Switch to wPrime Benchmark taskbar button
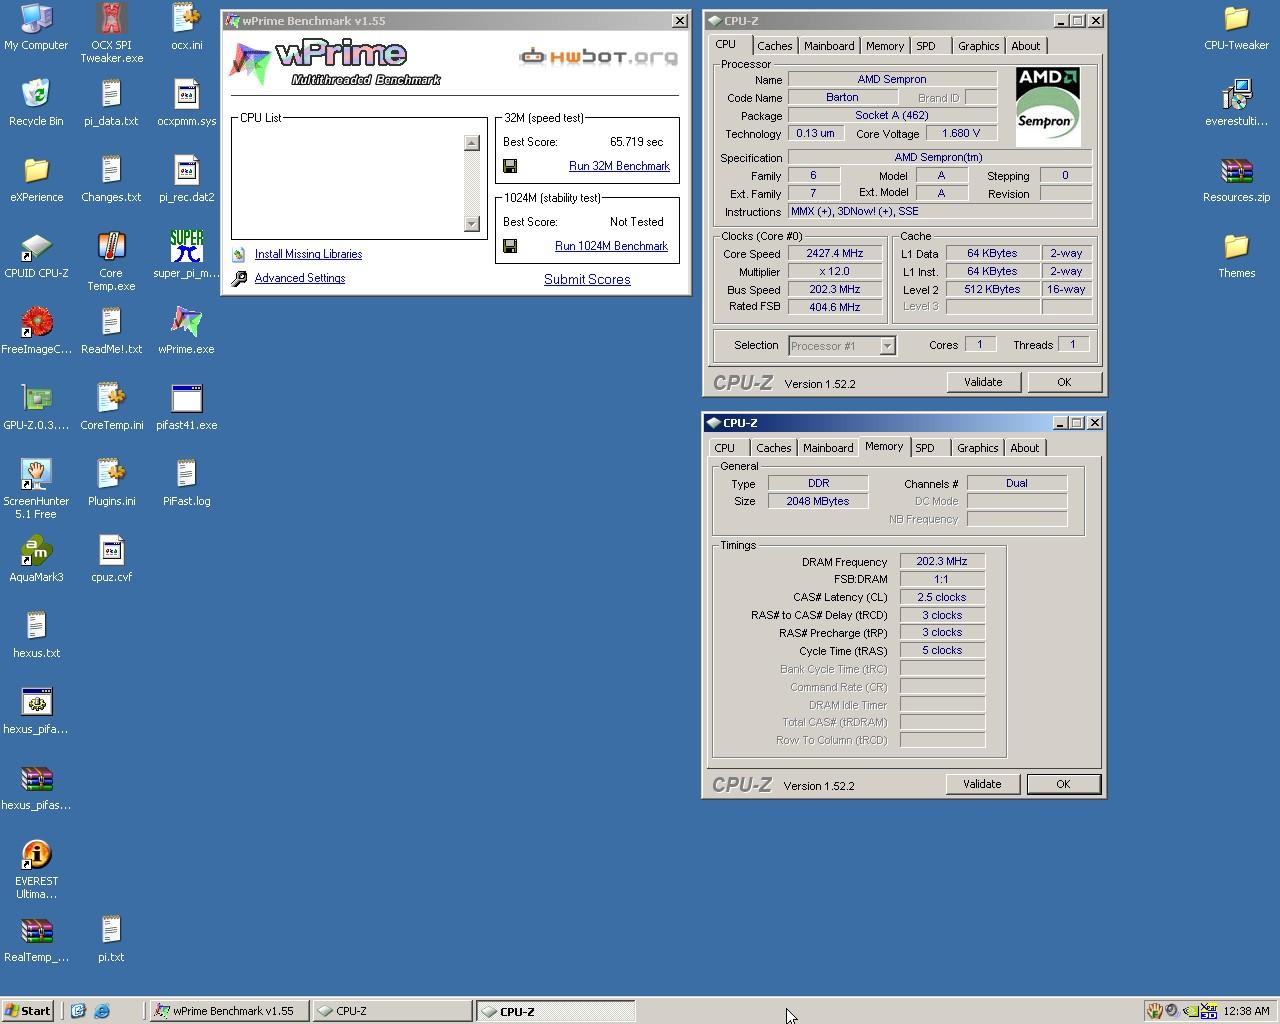The height and width of the screenshot is (1024, 1280). (228, 1011)
